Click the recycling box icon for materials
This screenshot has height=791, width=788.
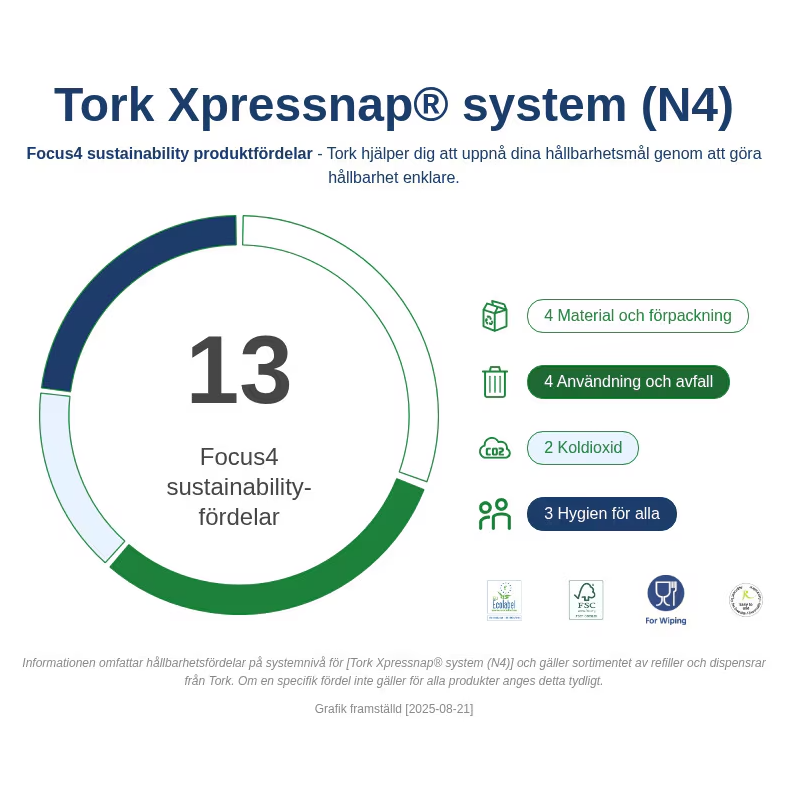click(494, 316)
